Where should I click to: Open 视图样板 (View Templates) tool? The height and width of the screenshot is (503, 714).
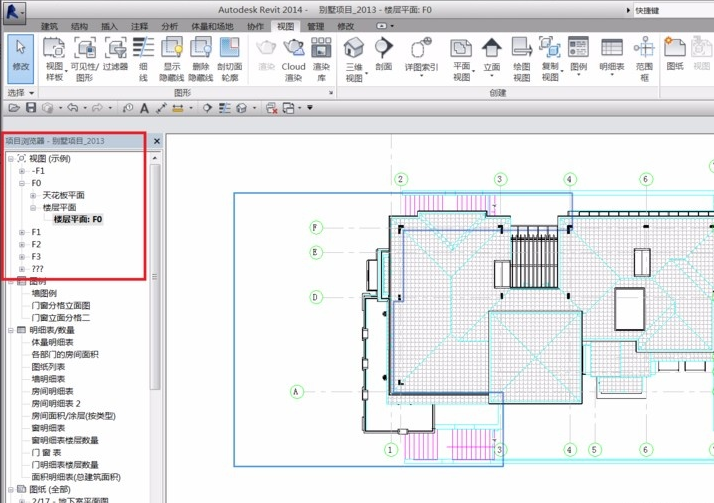click(x=54, y=59)
